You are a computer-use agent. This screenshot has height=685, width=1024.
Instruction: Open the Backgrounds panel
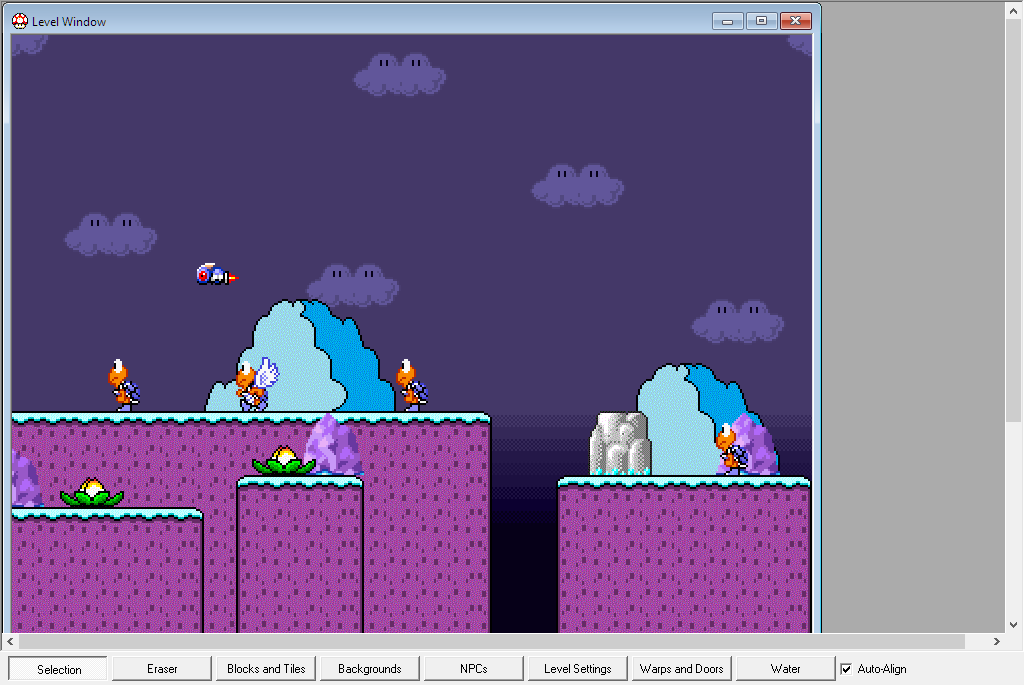(x=370, y=669)
